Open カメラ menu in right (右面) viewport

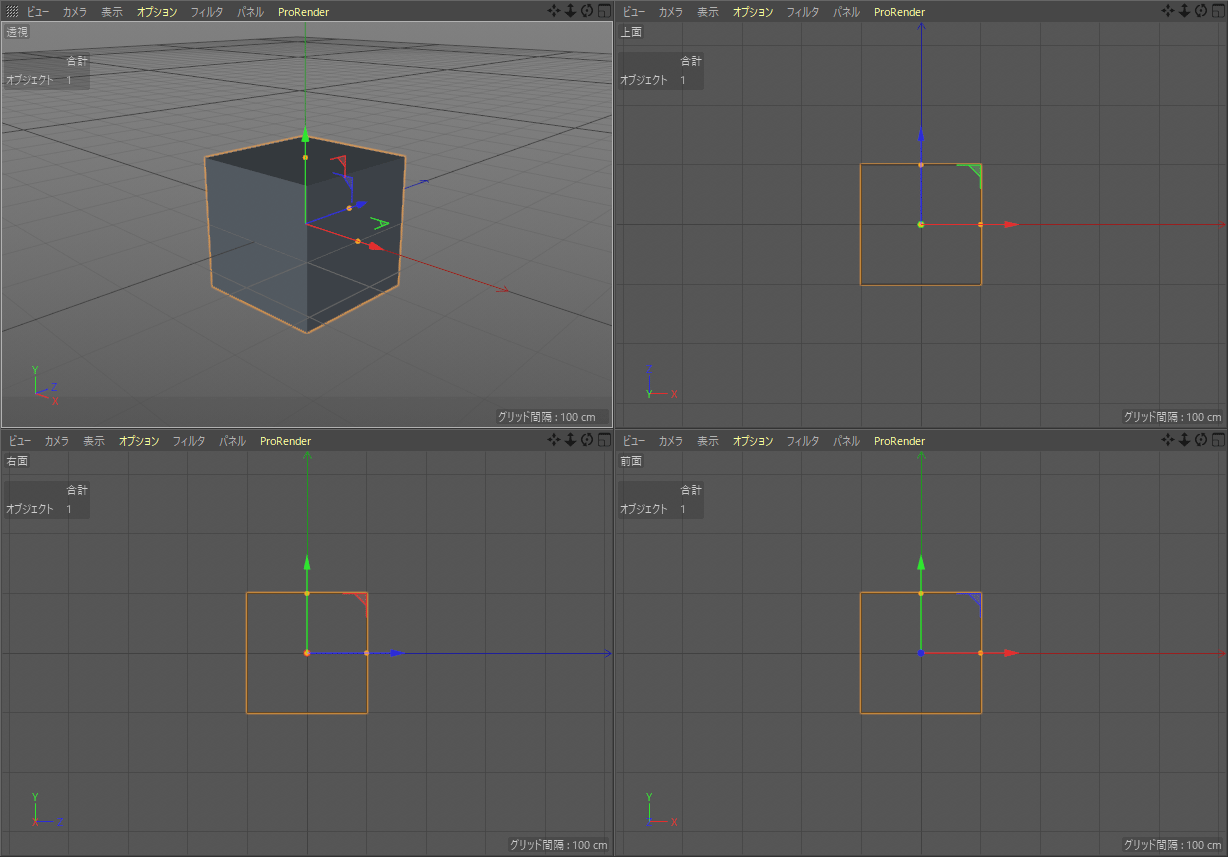click(56, 441)
